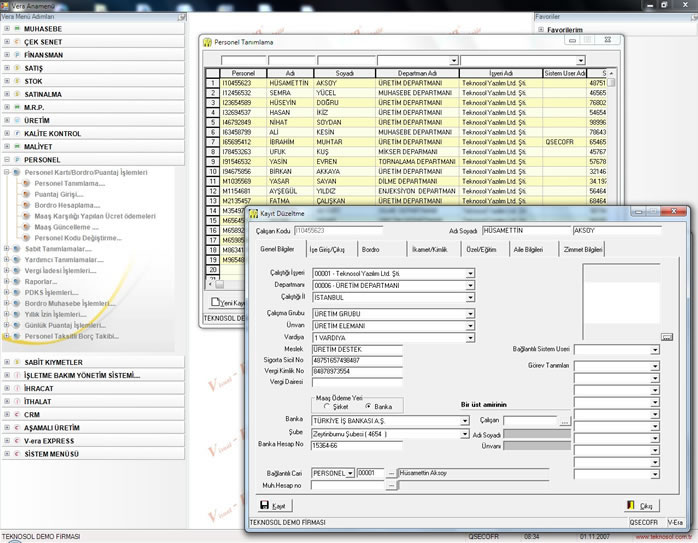
Task: Open the SİSTEM MENÜSÜ module
Action: tap(93, 454)
